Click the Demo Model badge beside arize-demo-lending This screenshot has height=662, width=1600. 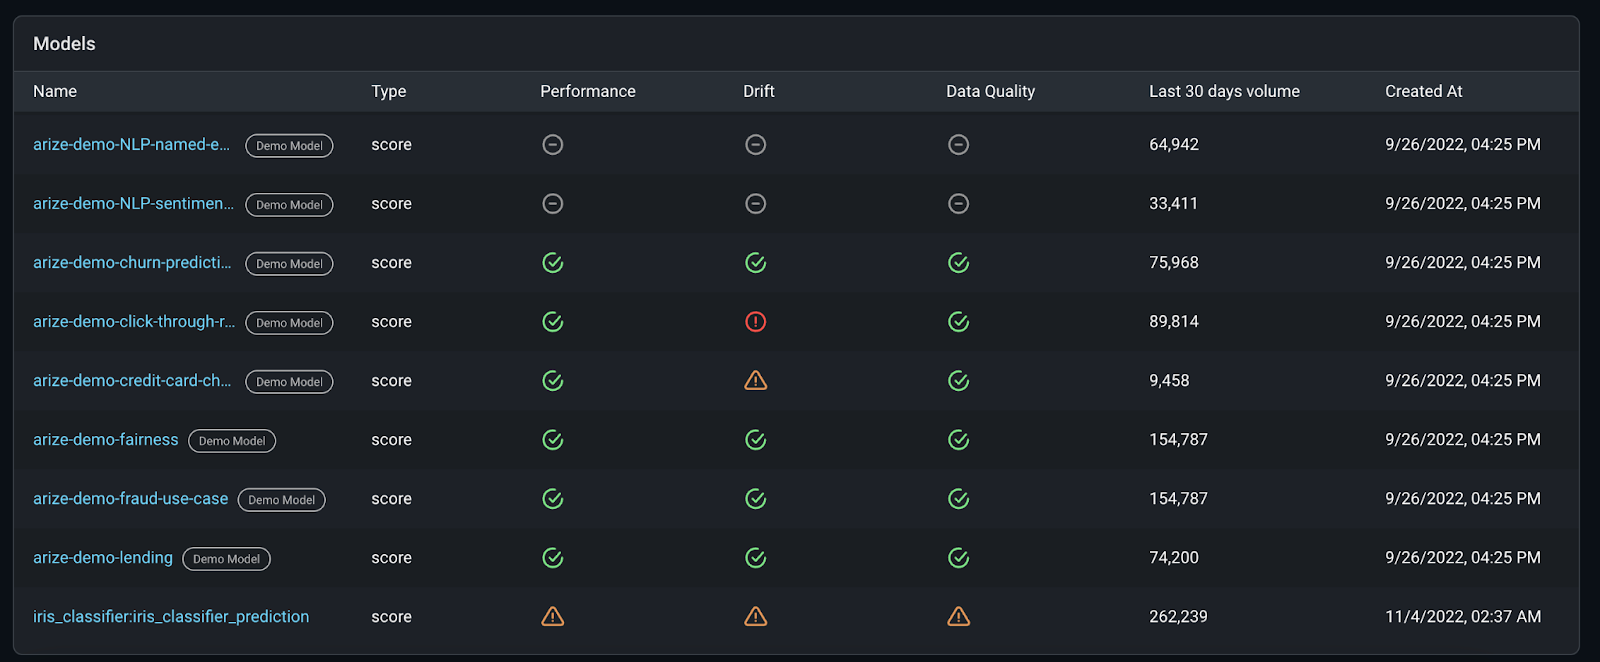point(226,558)
